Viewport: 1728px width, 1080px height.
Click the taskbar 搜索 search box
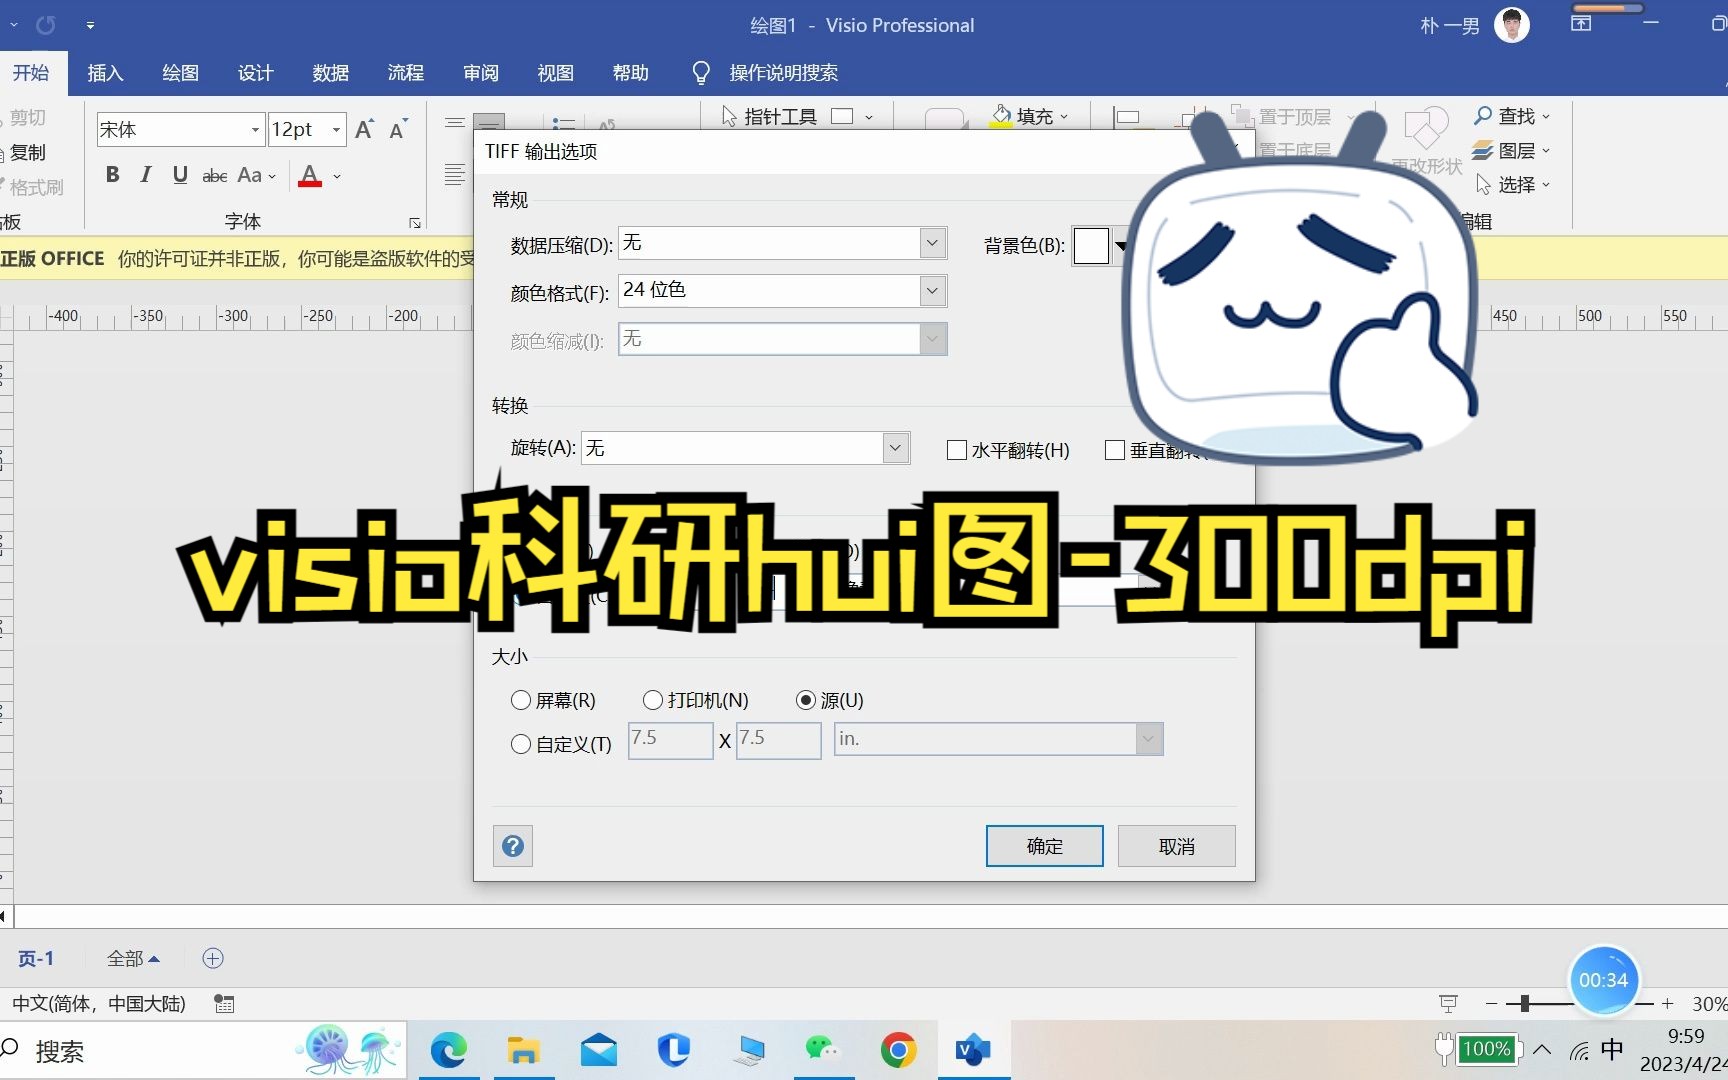[202, 1050]
